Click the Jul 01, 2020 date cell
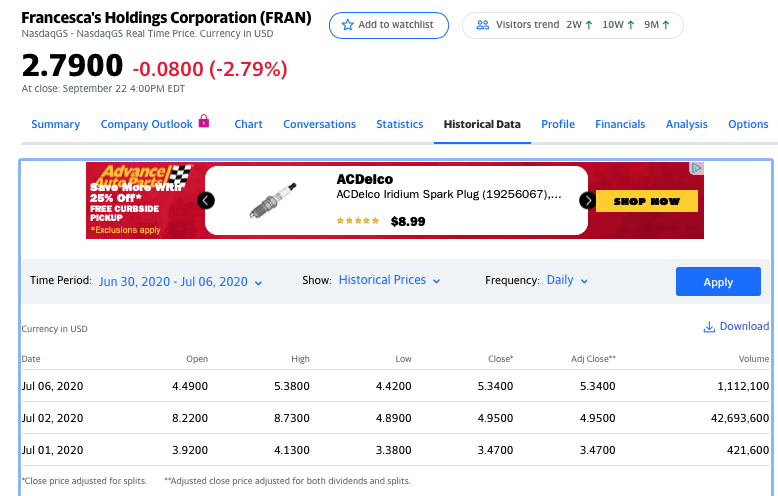778x496 pixels. click(52, 450)
